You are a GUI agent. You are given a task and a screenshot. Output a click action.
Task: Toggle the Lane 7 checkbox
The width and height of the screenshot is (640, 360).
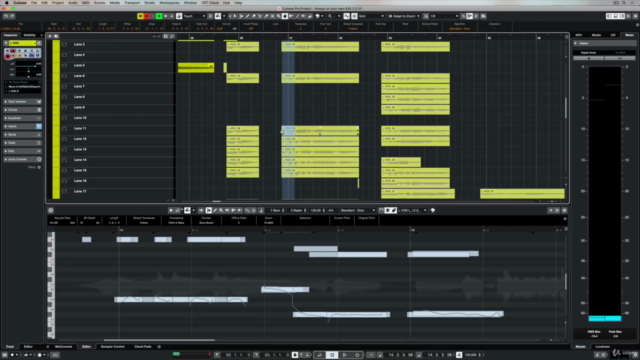64,87
